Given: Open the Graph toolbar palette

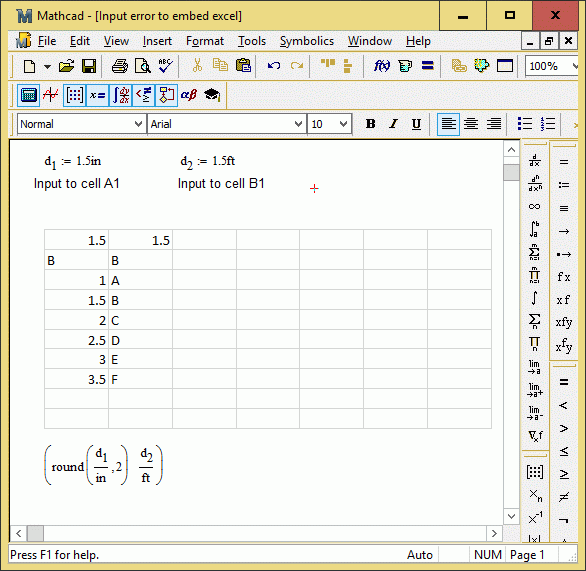Looking at the screenshot, I should click(x=51, y=95).
